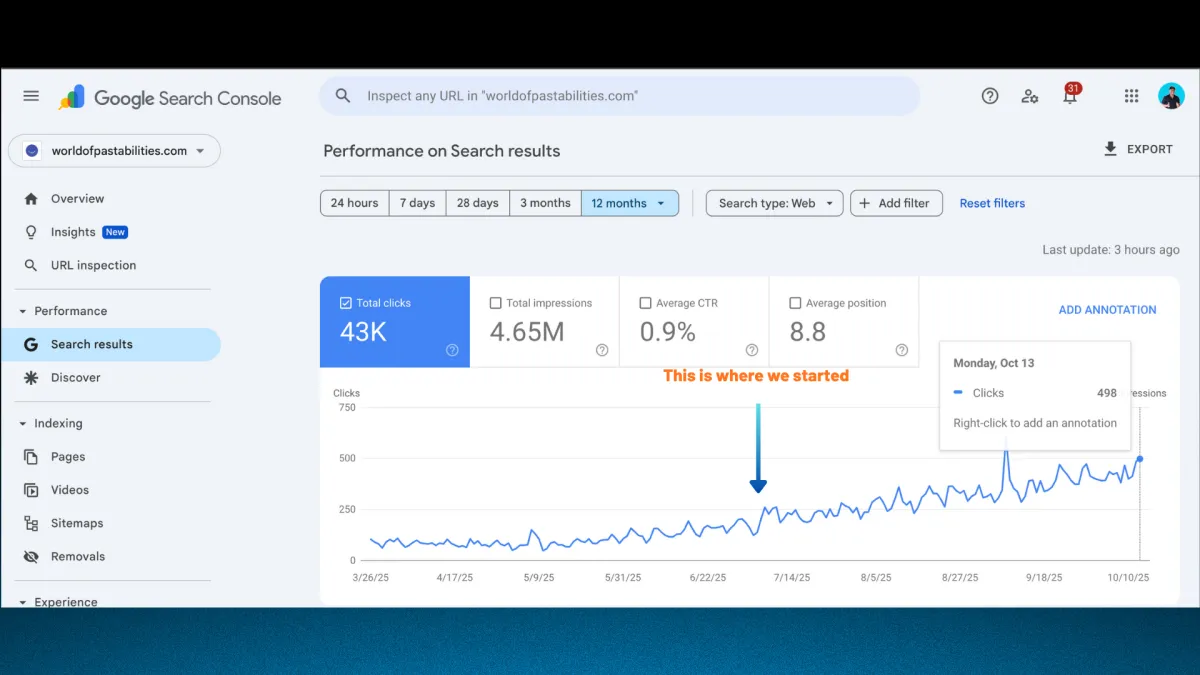Select the 28 days range tab
The width and height of the screenshot is (1200, 675).
pyautogui.click(x=478, y=203)
